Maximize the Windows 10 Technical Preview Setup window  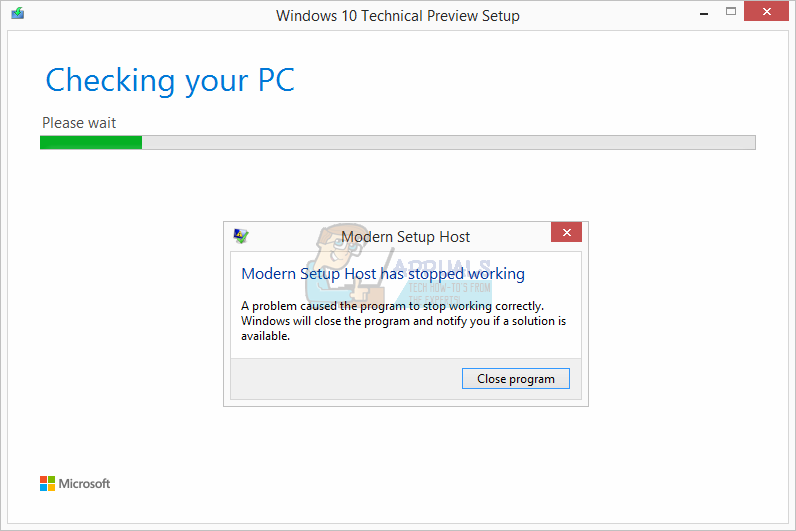[731, 12]
